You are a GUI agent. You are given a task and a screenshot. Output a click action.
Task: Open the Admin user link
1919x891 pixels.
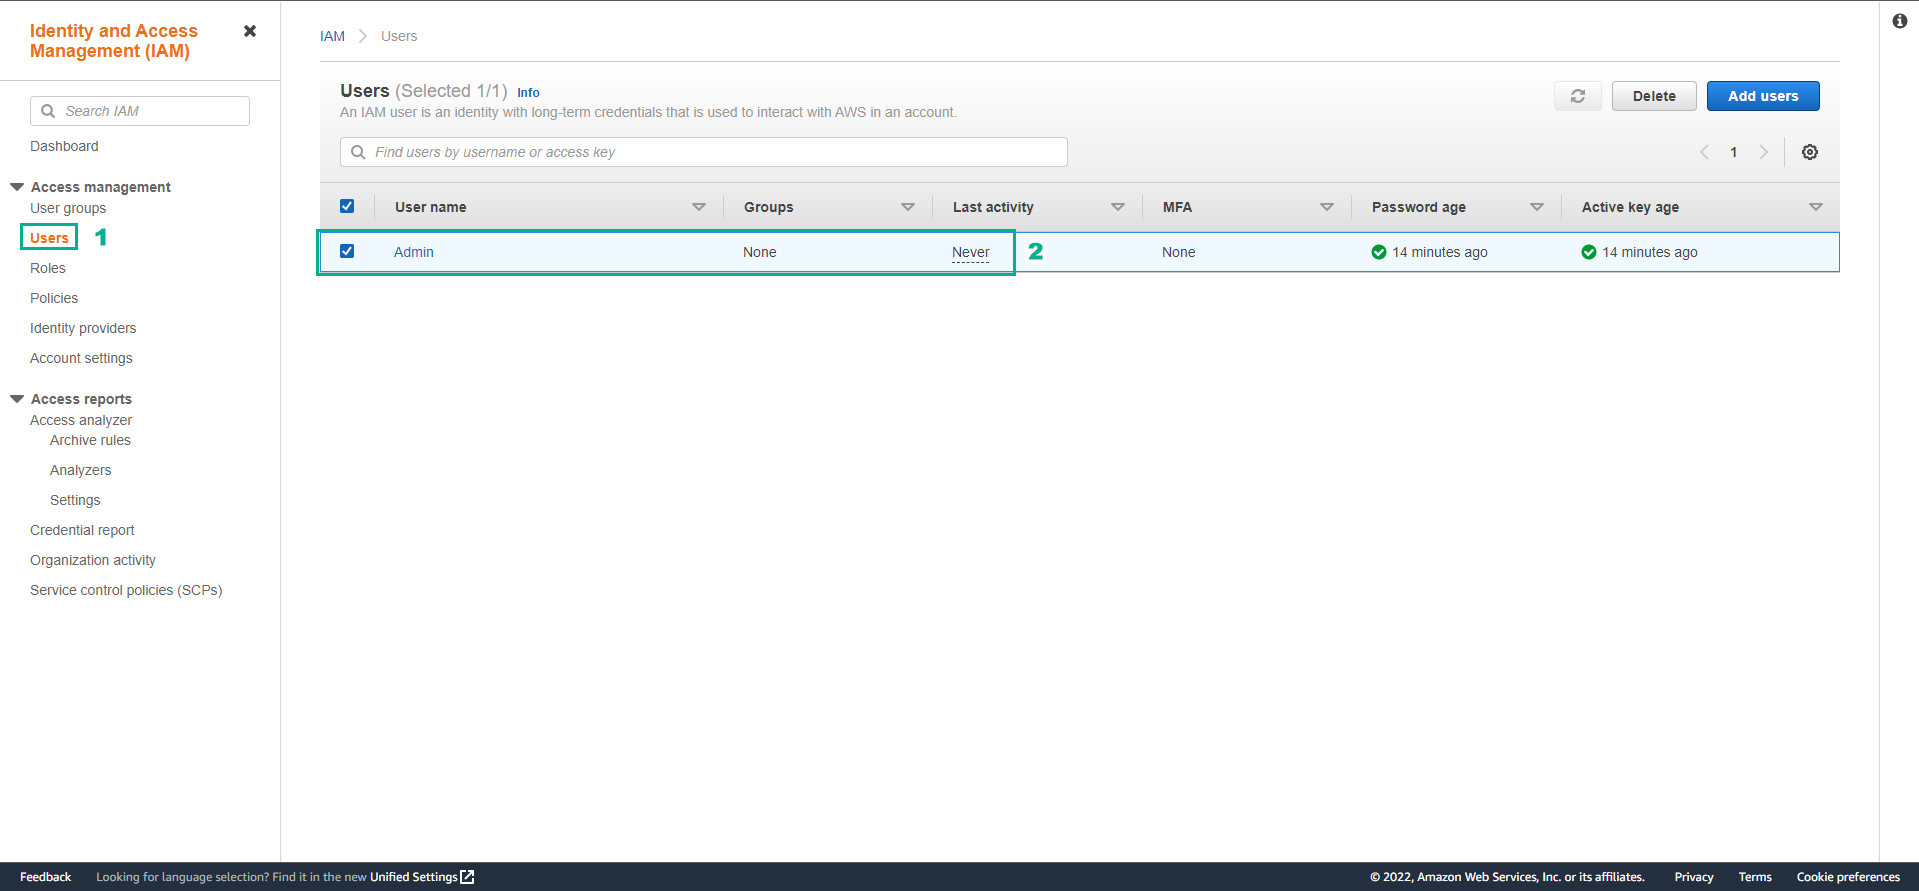point(414,252)
